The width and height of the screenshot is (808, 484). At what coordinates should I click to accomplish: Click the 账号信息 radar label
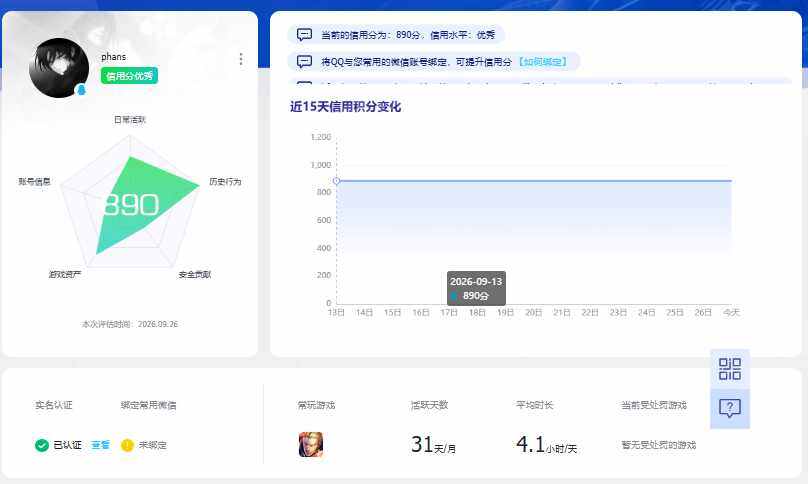point(35,181)
